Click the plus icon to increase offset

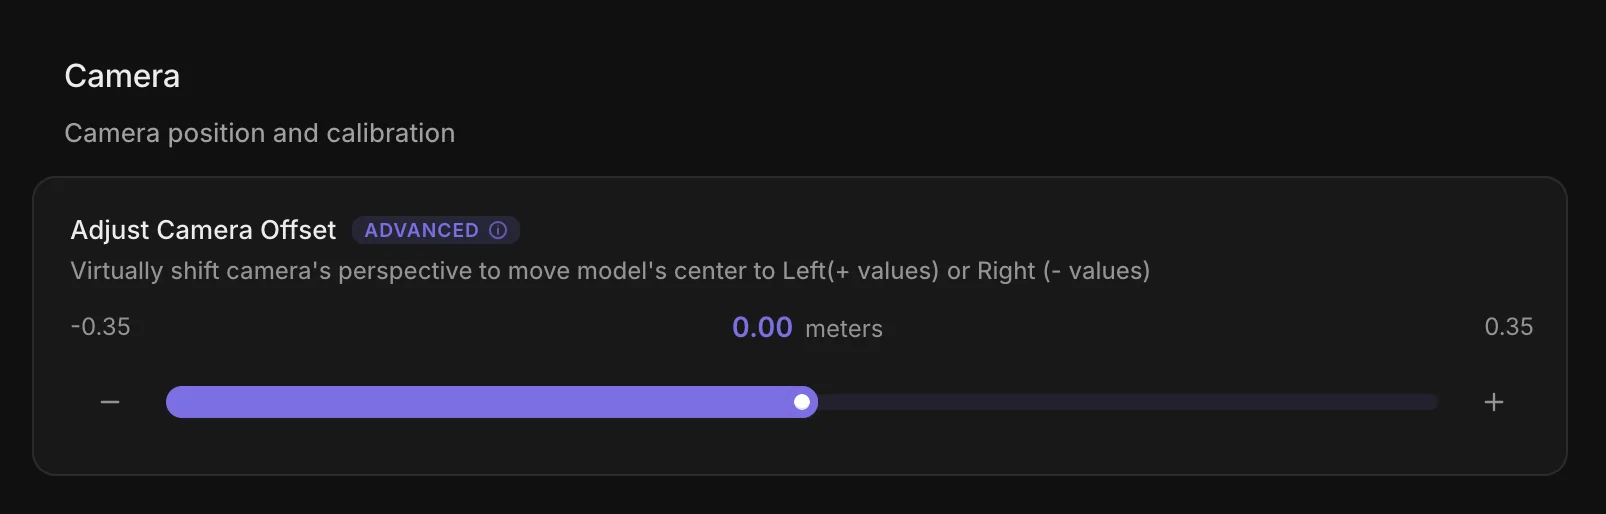click(1494, 402)
